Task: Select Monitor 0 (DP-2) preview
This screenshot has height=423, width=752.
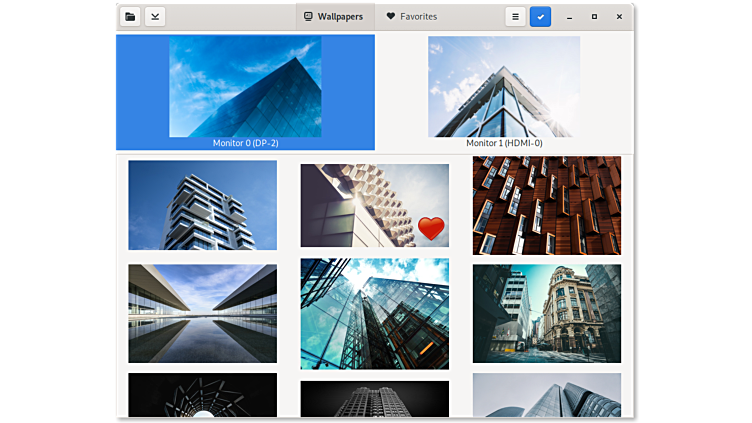Action: [245, 88]
